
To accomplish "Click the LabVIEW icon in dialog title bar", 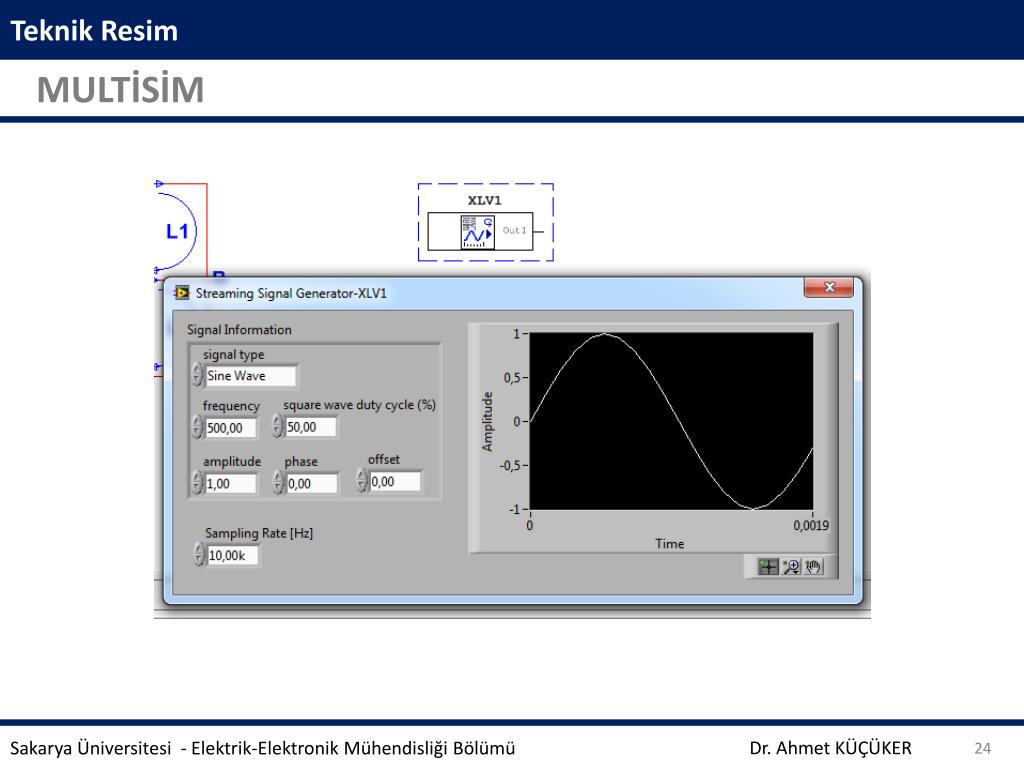I will click(x=182, y=293).
